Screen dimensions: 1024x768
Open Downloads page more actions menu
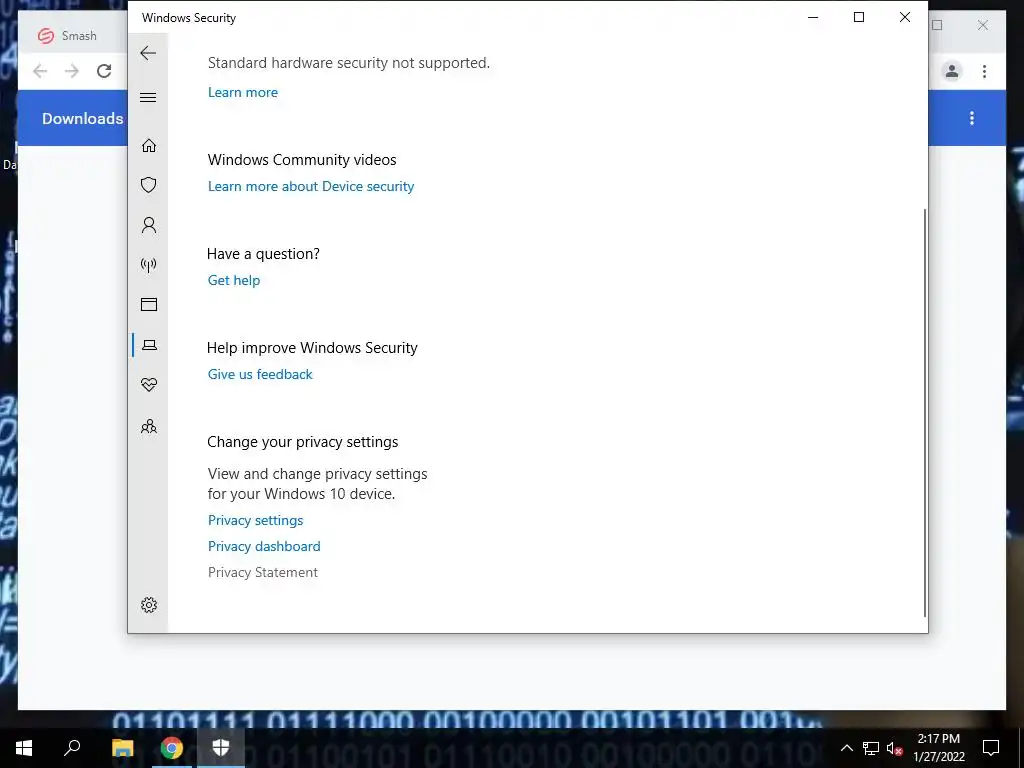pos(972,118)
